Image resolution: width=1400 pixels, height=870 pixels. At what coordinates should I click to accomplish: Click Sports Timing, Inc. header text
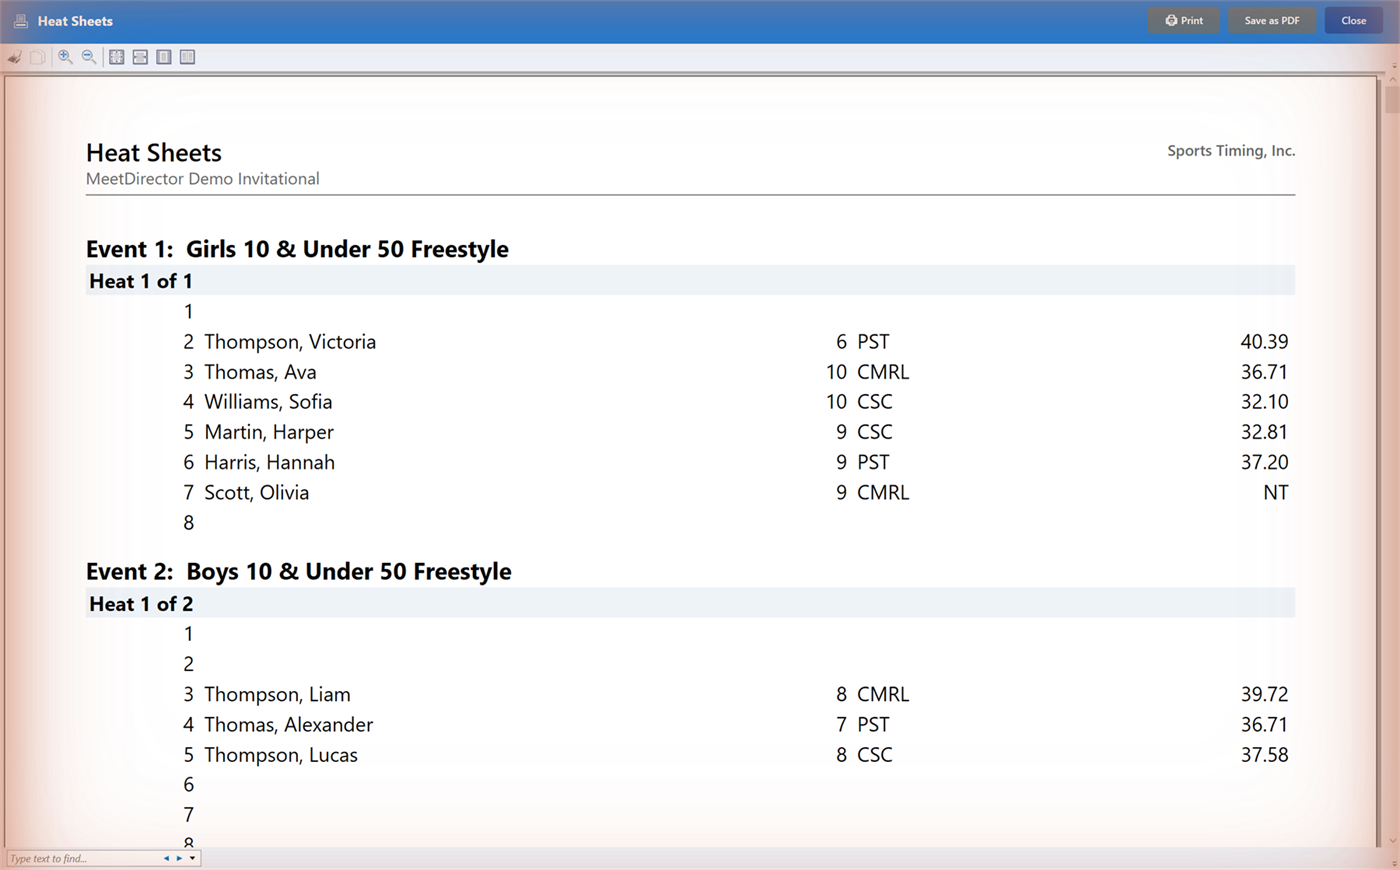click(x=1231, y=151)
